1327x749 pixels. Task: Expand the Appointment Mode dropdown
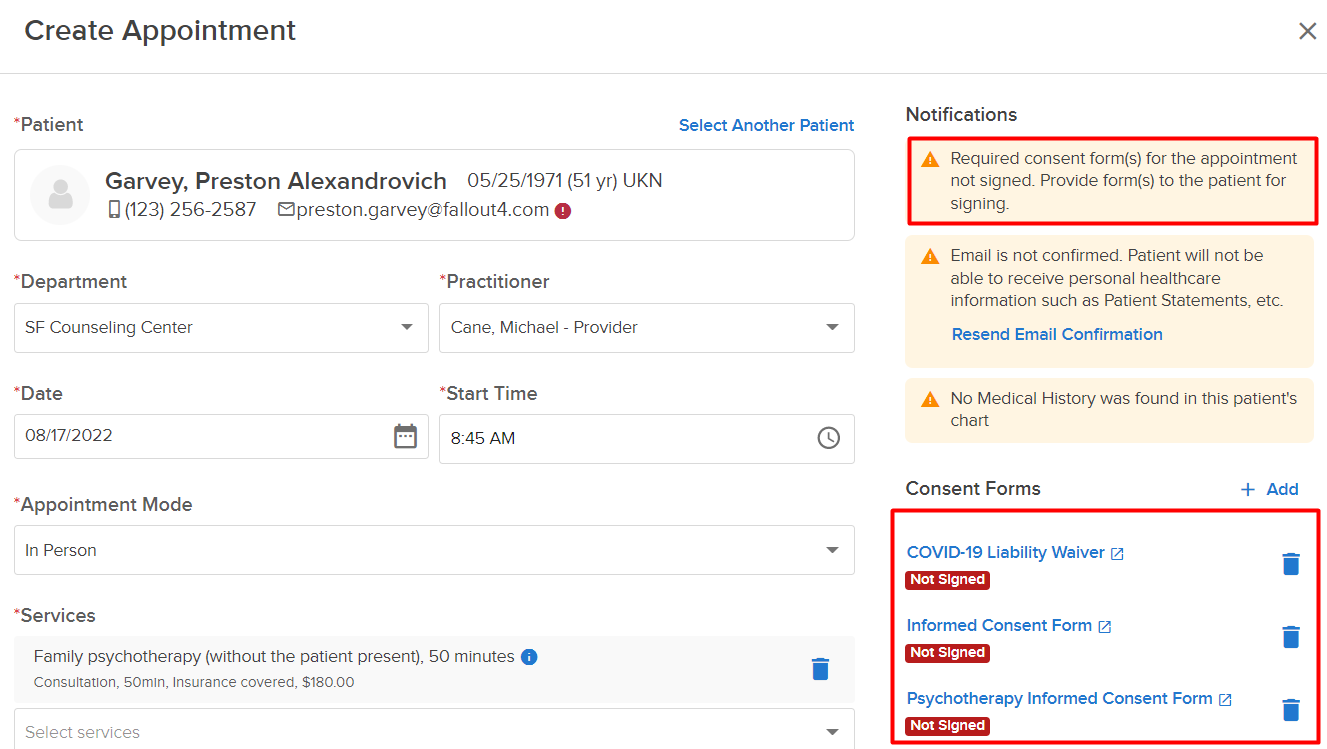pos(434,550)
